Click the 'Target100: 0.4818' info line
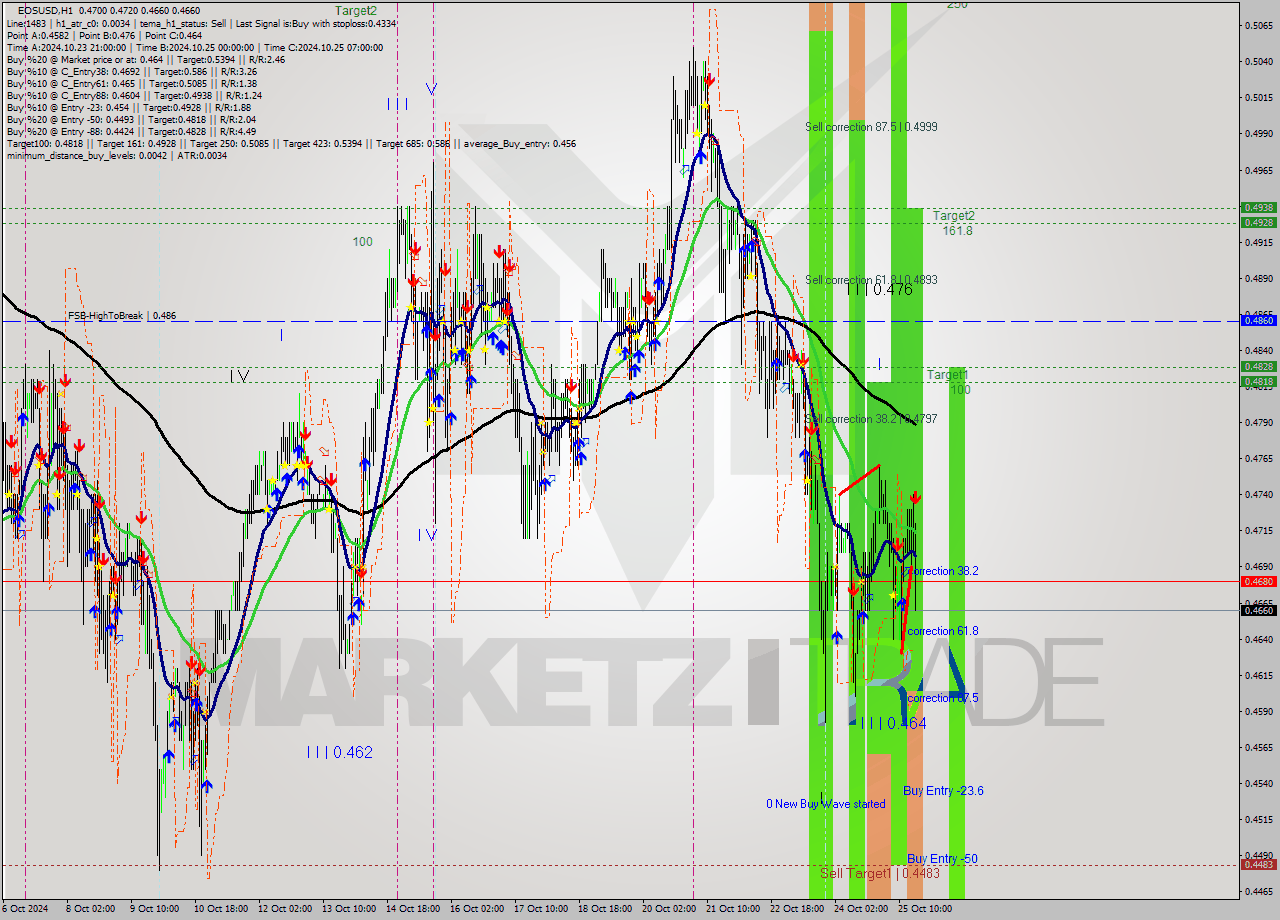 tap(290, 143)
